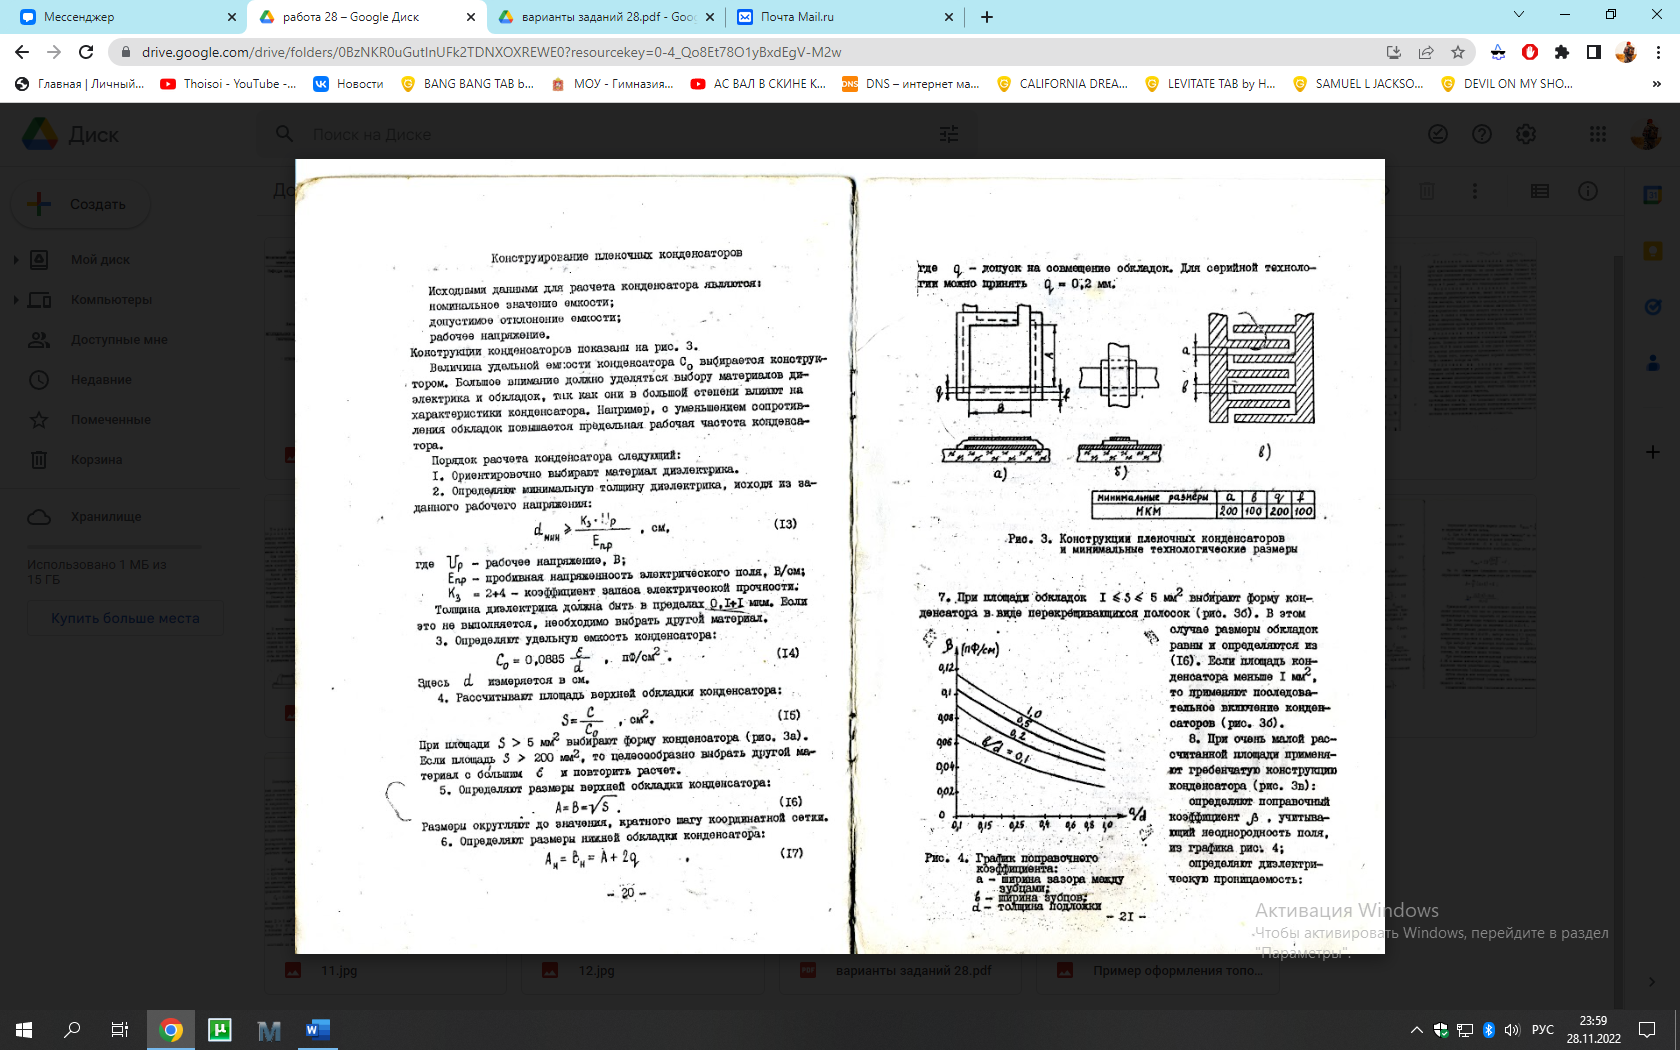Open the Google apps grid

click(1598, 134)
